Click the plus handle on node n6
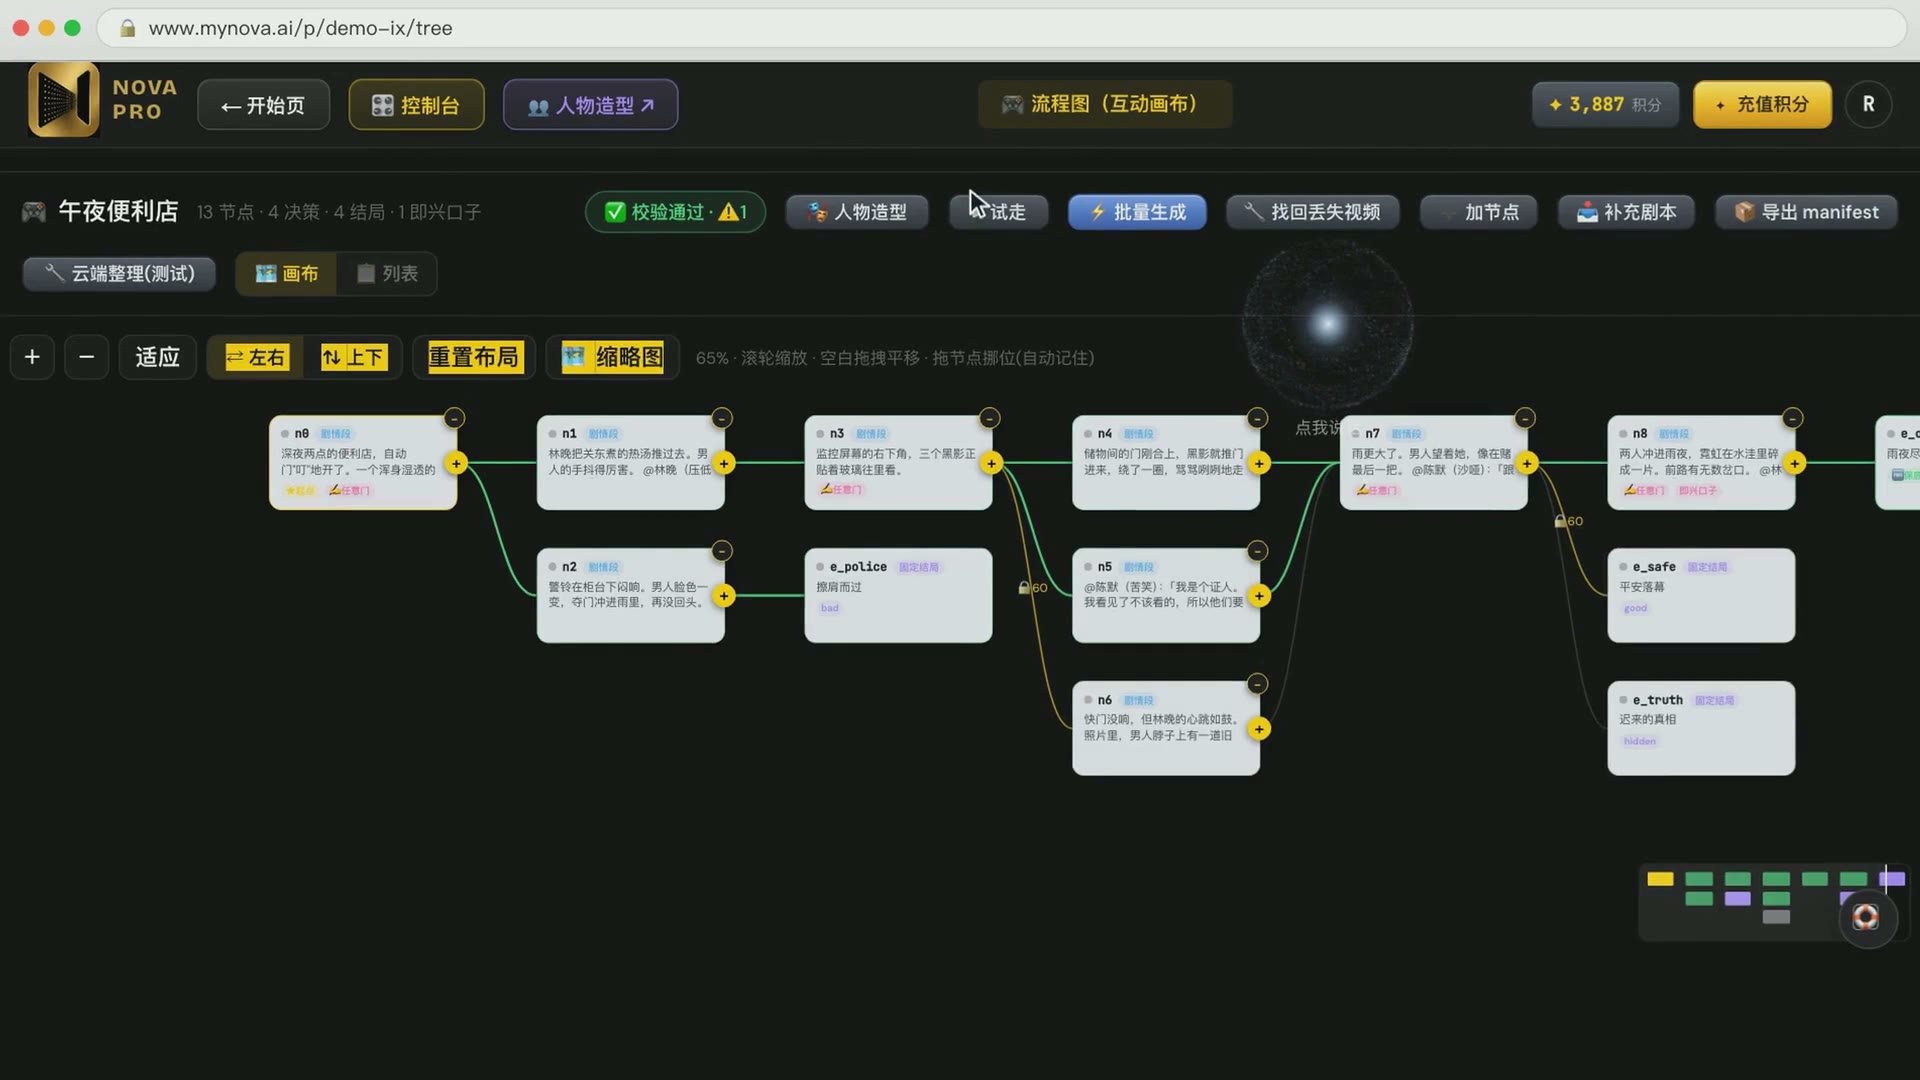Image resolution: width=1920 pixels, height=1080 pixels. (x=1259, y=729)
